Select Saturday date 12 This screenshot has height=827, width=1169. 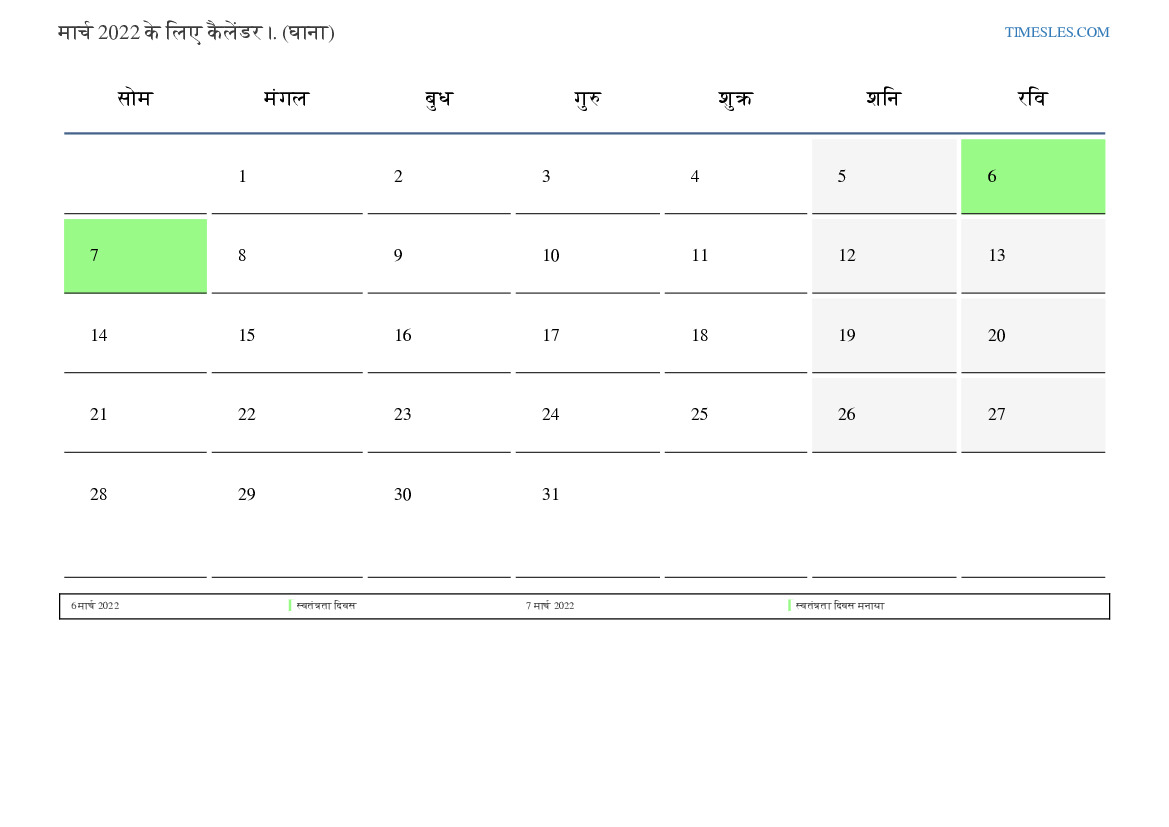pyautogui.click(x=884, y=256)
